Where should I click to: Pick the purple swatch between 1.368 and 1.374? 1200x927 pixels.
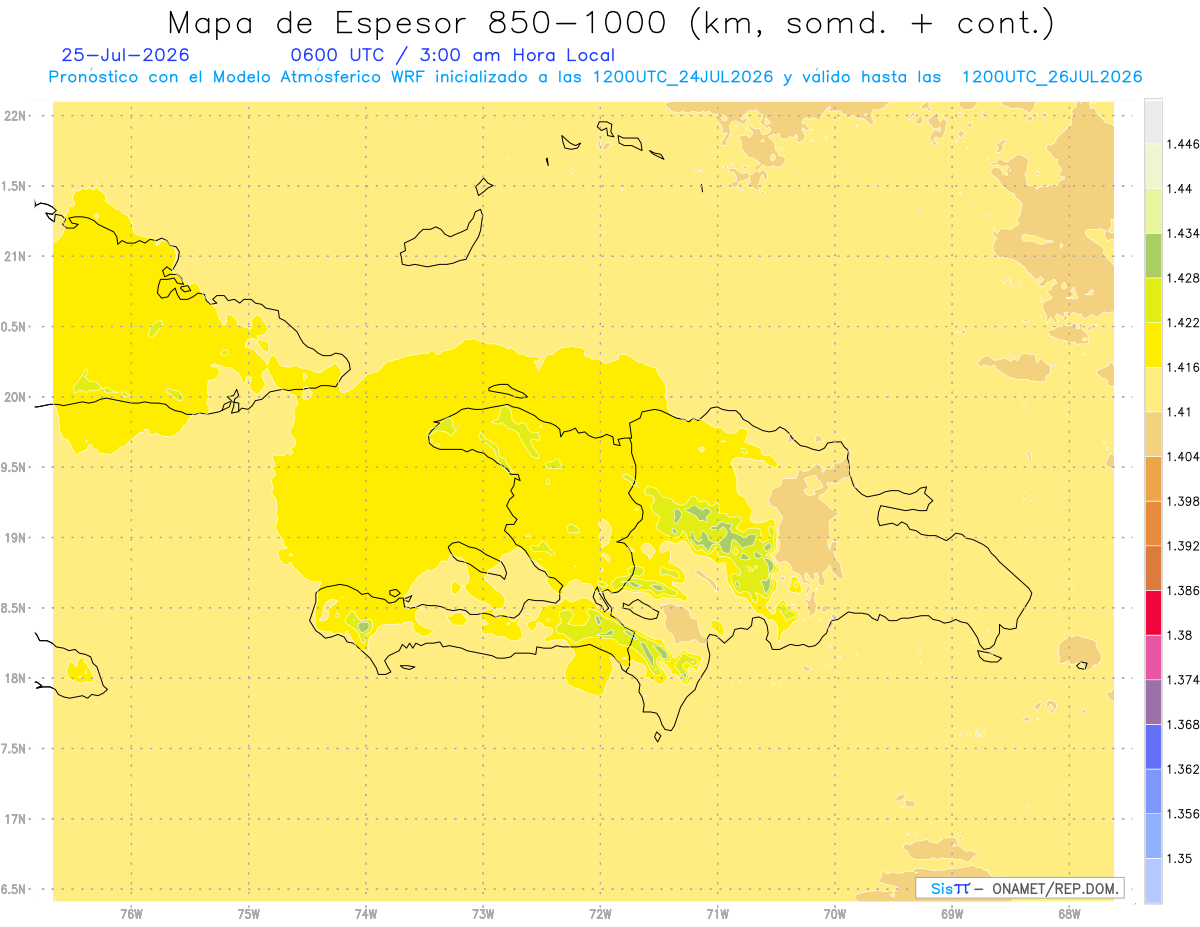click(x=1153, y=702)
